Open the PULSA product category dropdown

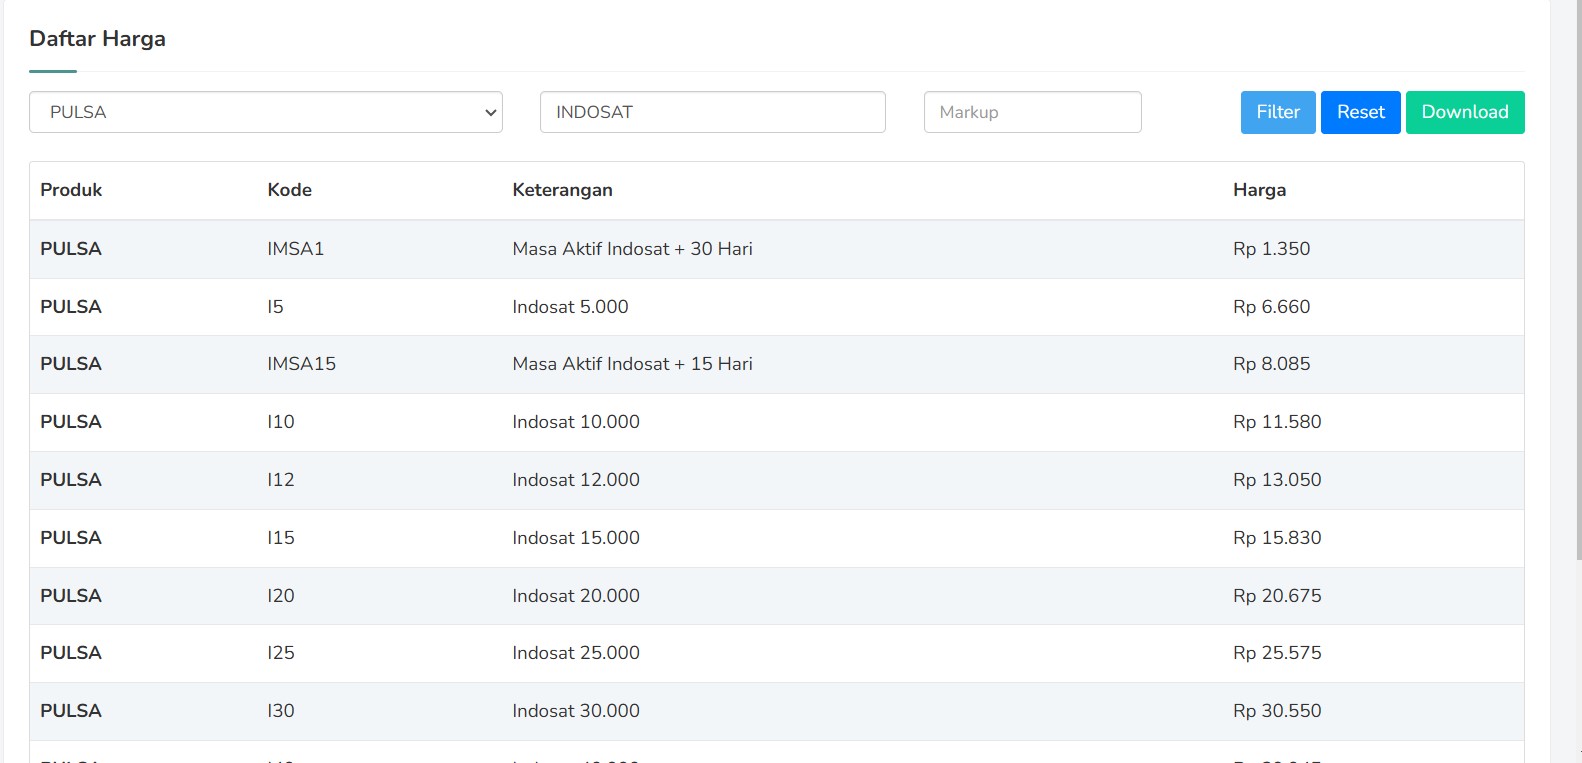pos(265,112)
